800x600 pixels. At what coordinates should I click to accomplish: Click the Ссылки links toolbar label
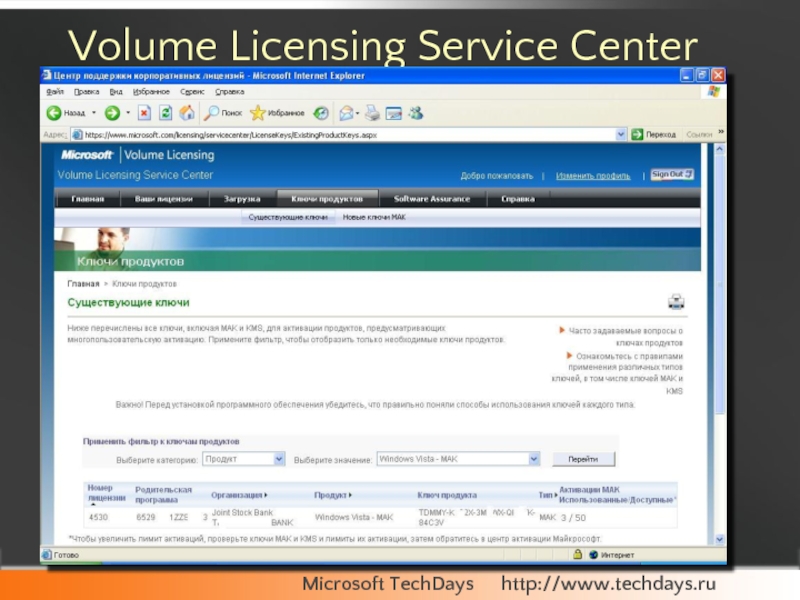pyautogui.click(x=698, y=135)
